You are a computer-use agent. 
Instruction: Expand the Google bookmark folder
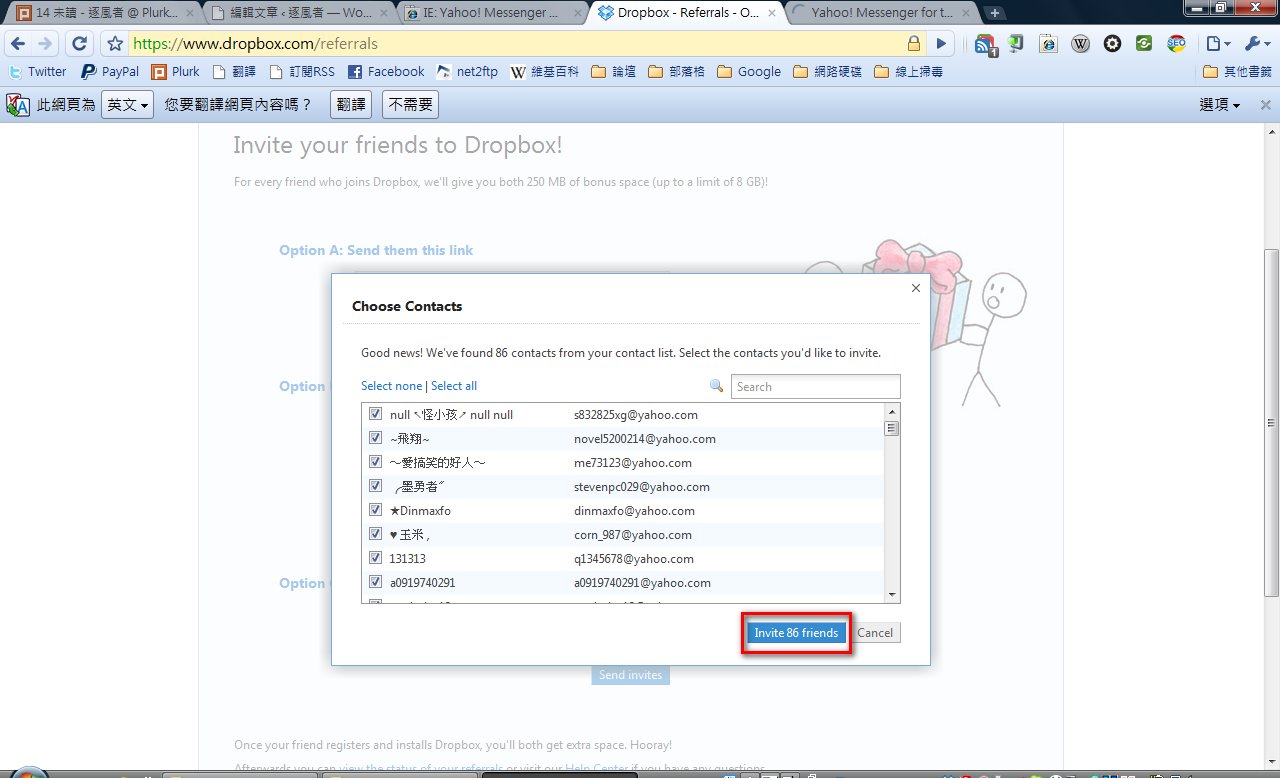coord(749,72)
